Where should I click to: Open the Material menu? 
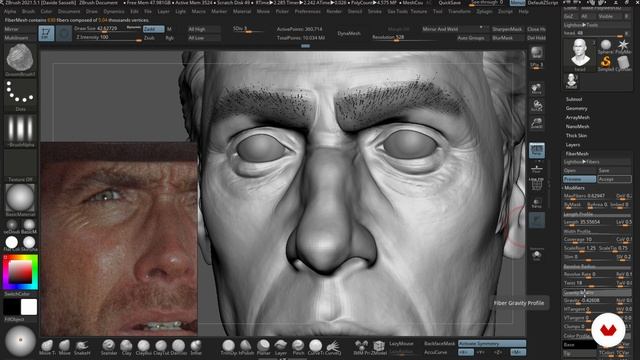click(x=242, y=11)
